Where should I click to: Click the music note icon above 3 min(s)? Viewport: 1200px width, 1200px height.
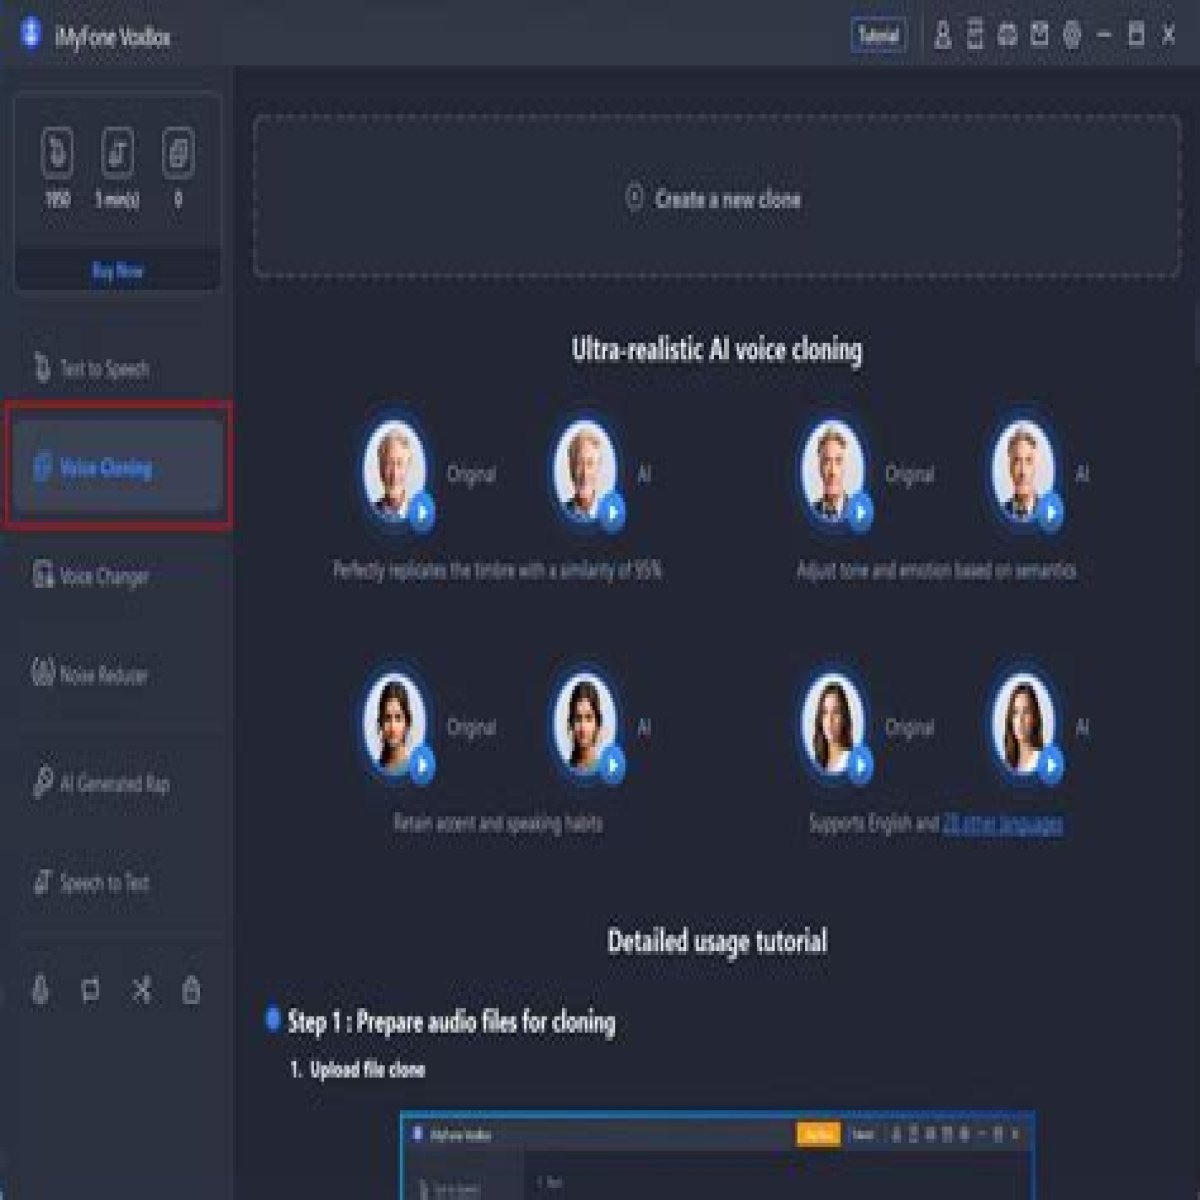(118, 153)
